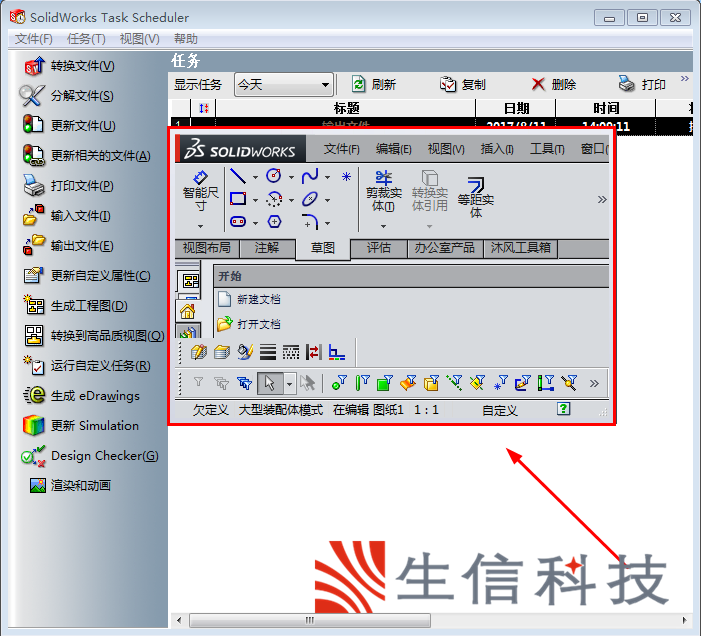Expand the 剪裁实体 dropdown arrow
Screen dimensions: 701x636
[x=384, y=227]
